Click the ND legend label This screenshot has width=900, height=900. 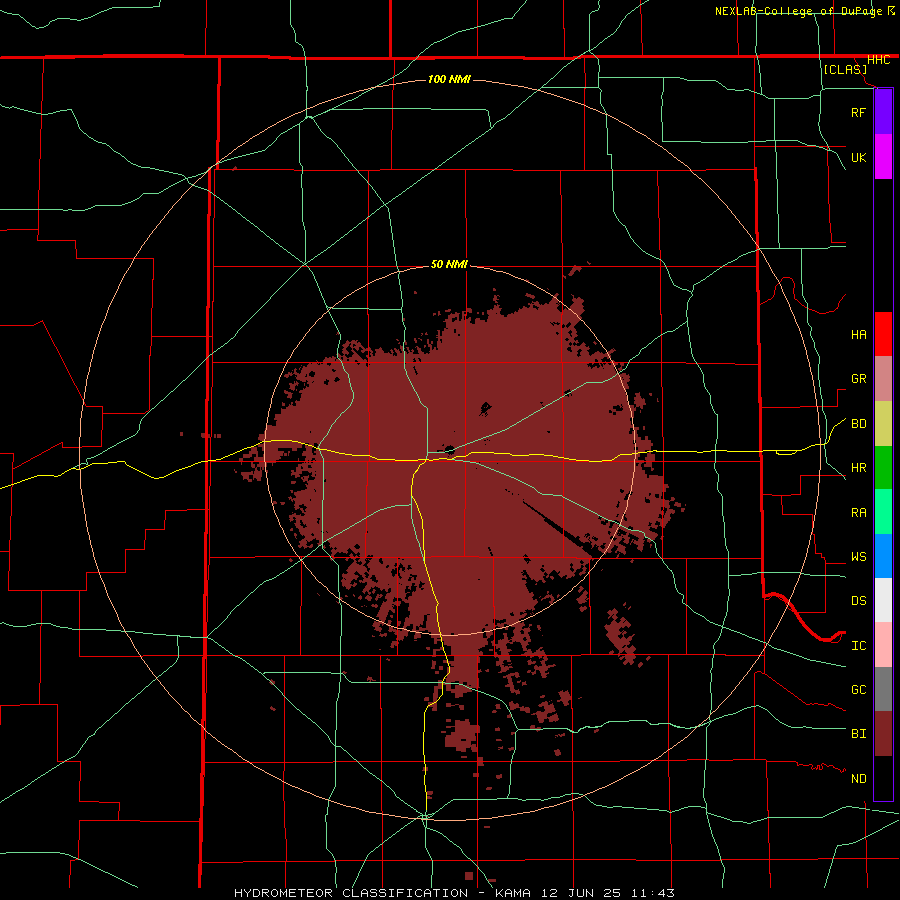point(858,779)
